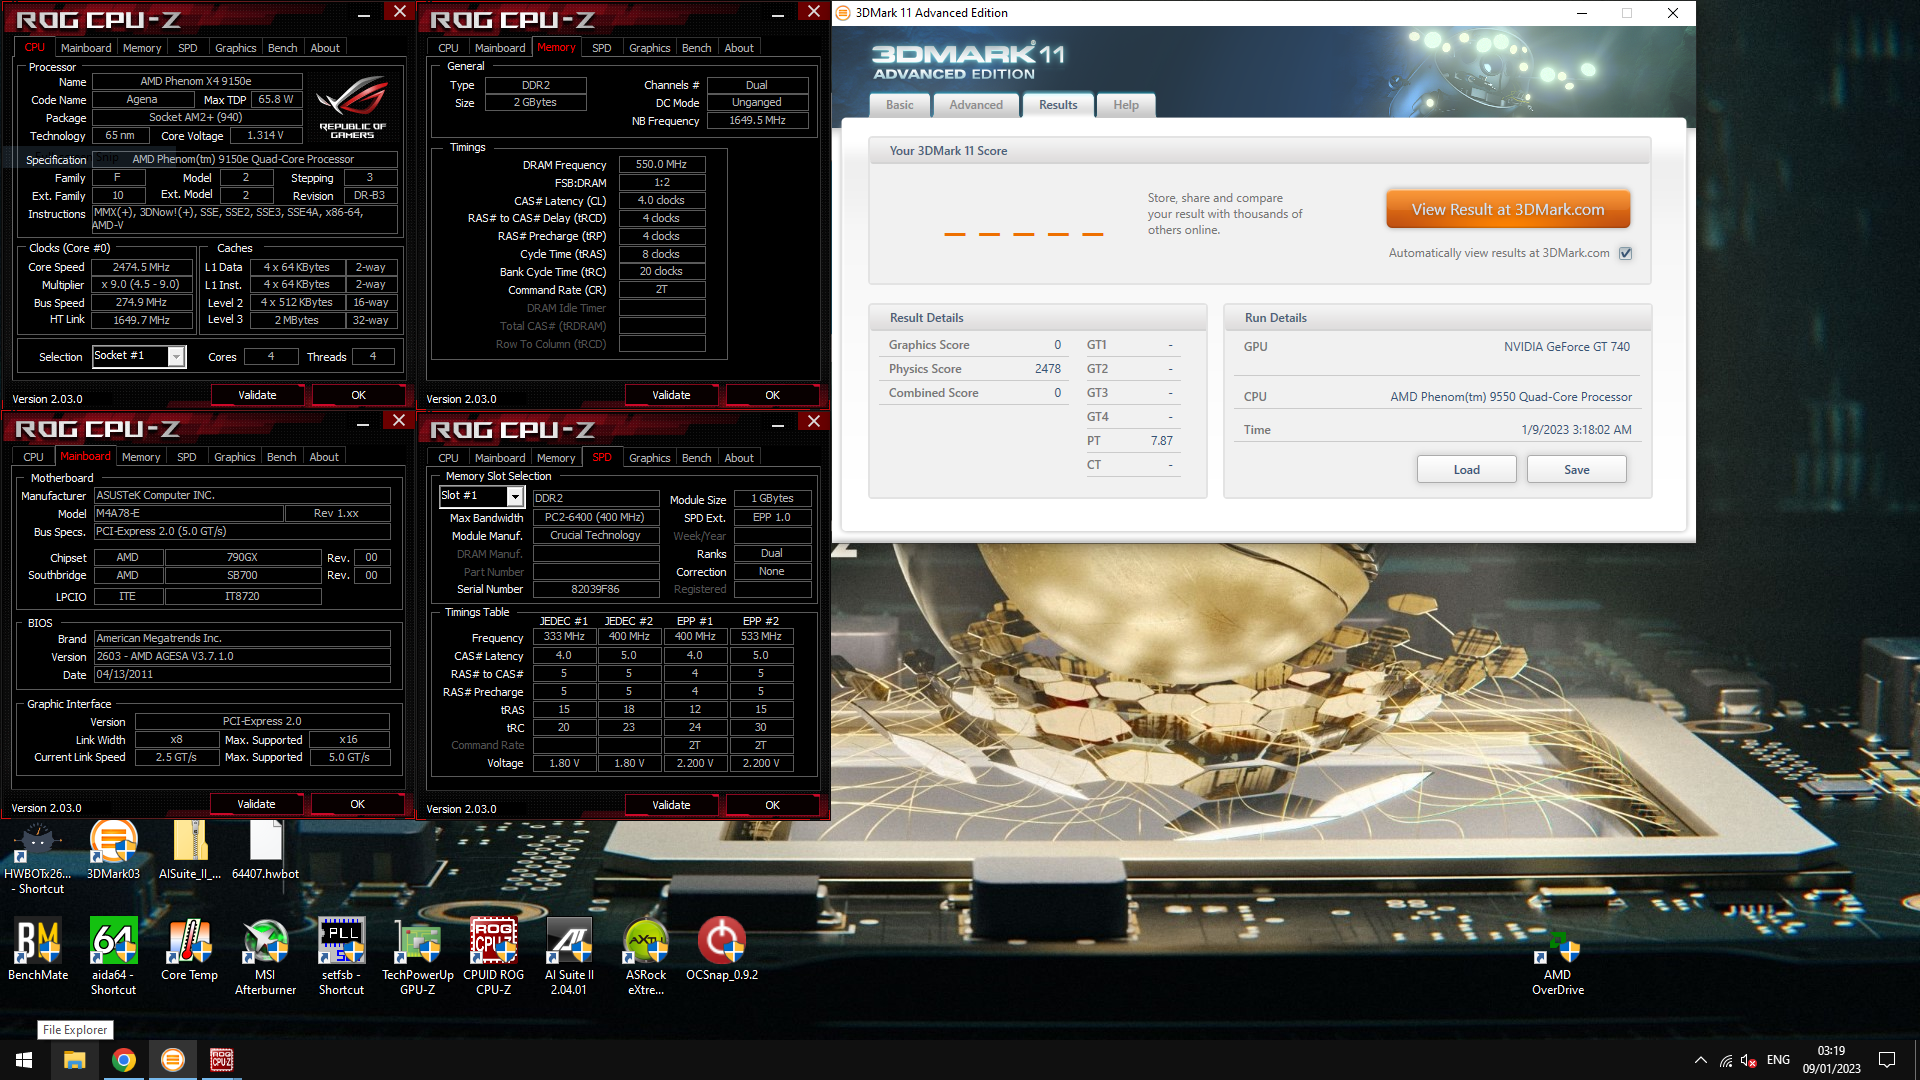Open File Explorer from the taskbar
Viewport: 1920px width, 1080px height.
click(x=75, y=1060)
